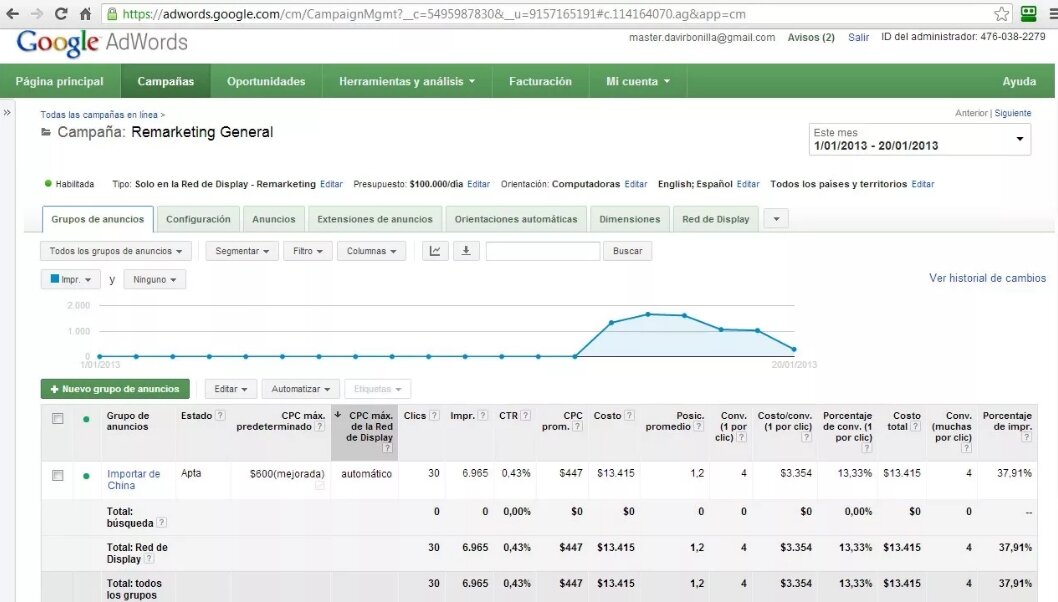Expand the left sidebar chevron
The width and height of the screenshot is (1058, 602).
click(x=7, y=113)
